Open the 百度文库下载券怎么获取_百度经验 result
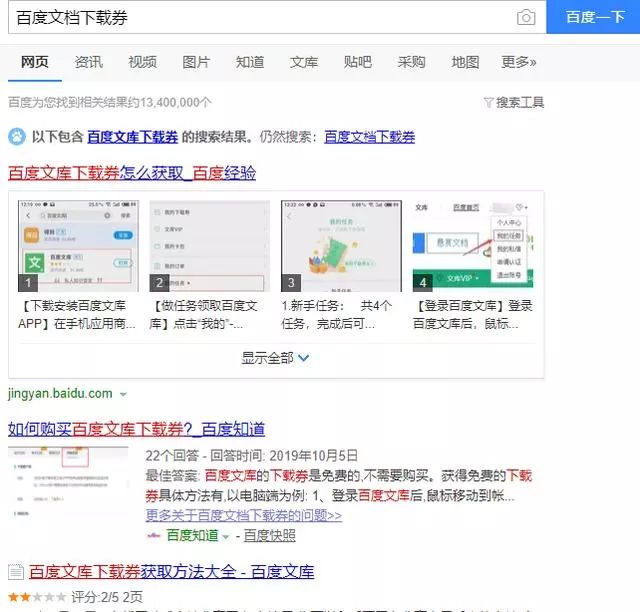 click(x=132, y=172)
